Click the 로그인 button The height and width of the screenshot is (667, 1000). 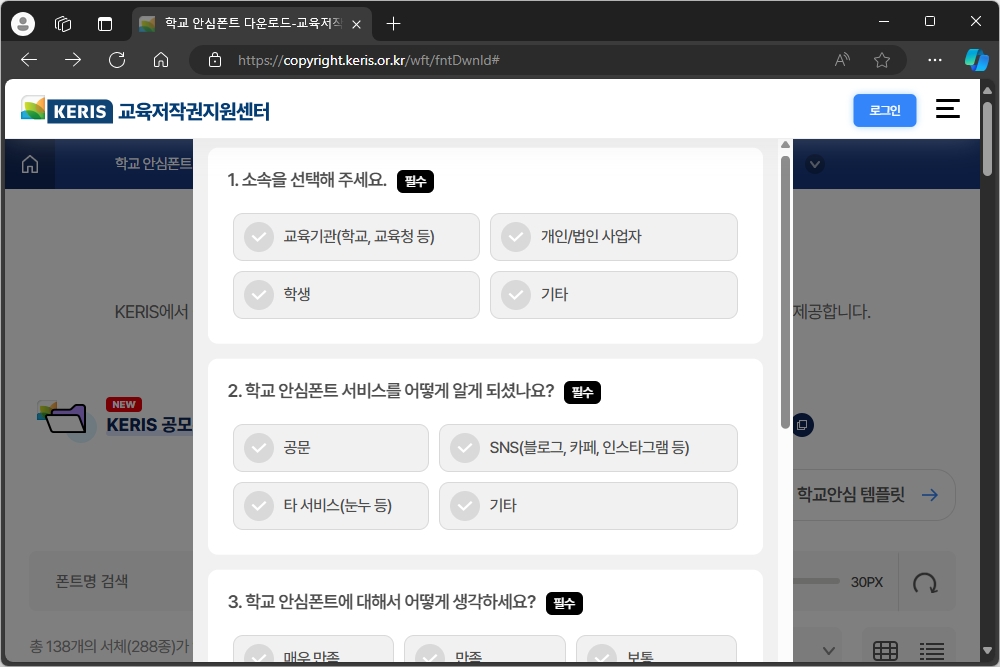pos(885,110)
